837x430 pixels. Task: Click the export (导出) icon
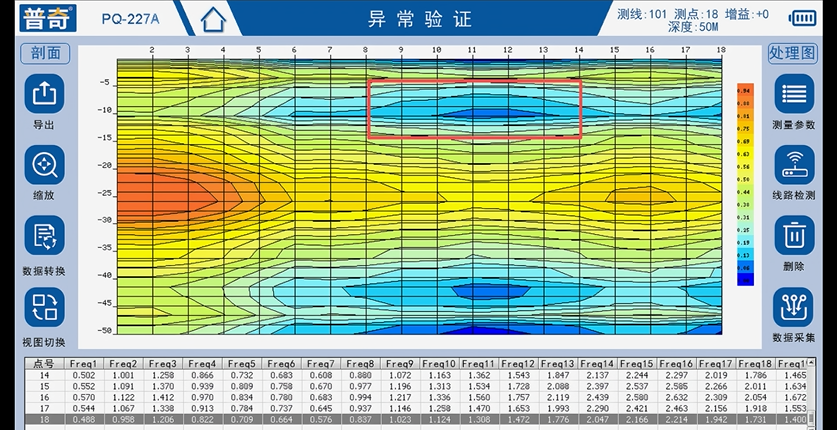tap(44, 94)
